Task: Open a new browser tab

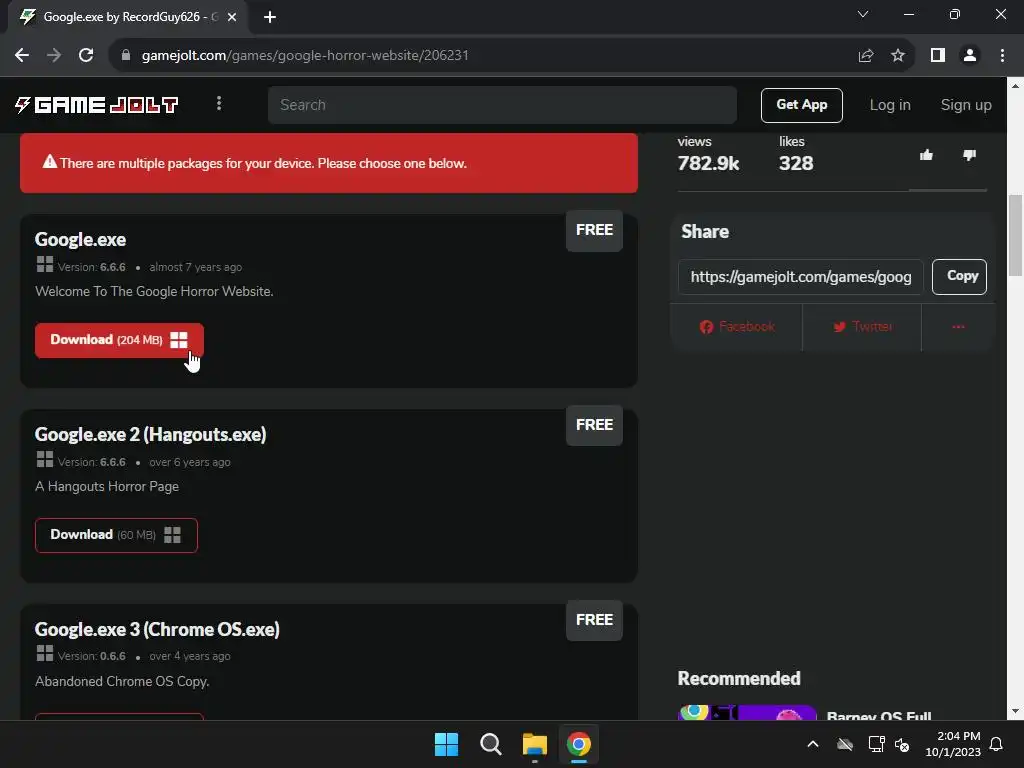Action: pyautogui.click(x=270, y=17)
